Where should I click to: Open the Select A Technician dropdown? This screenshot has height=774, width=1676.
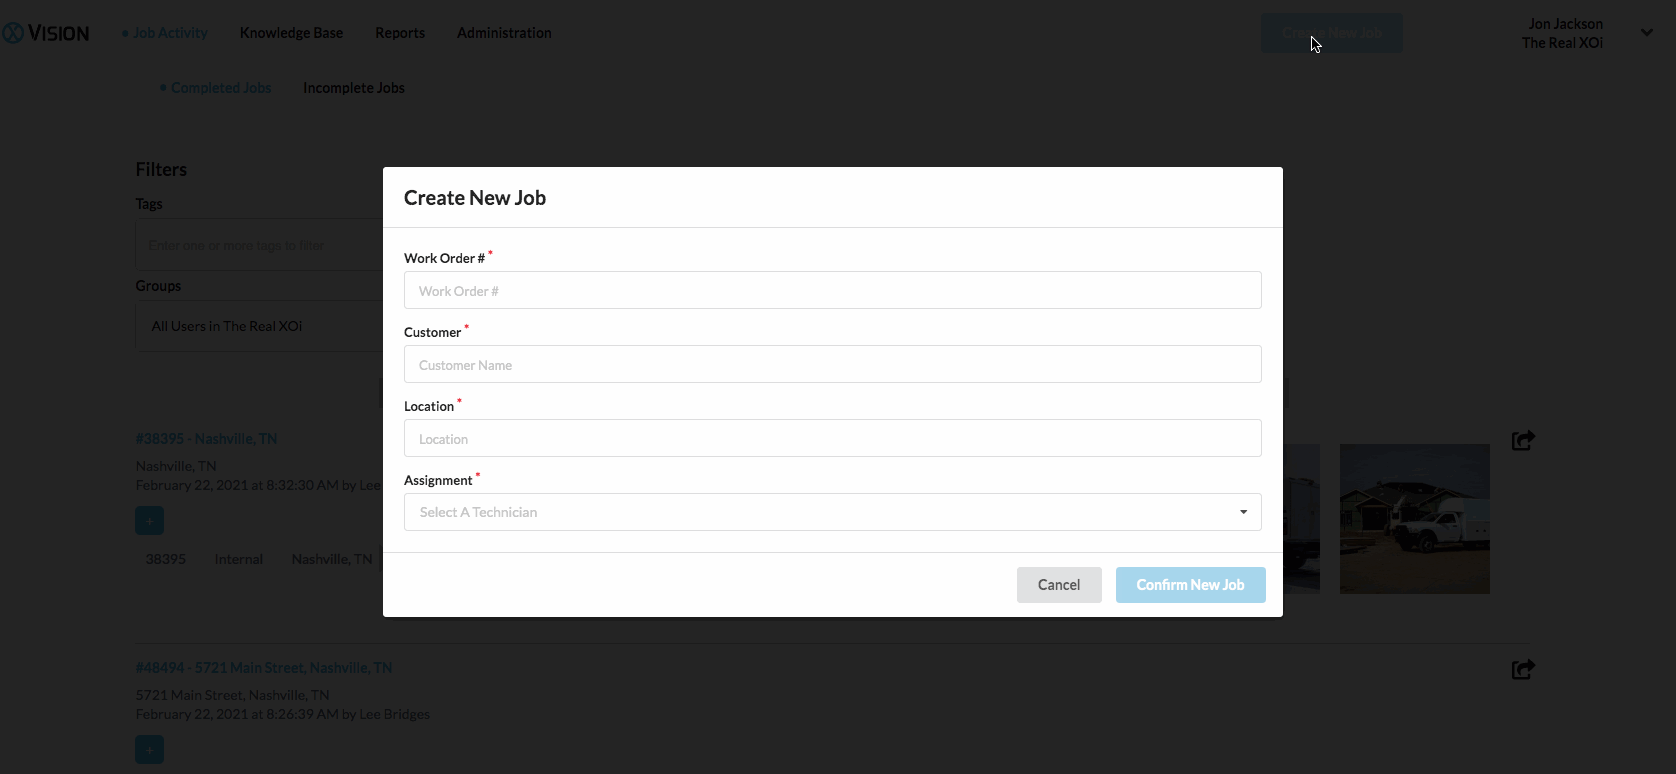[832, 512]
